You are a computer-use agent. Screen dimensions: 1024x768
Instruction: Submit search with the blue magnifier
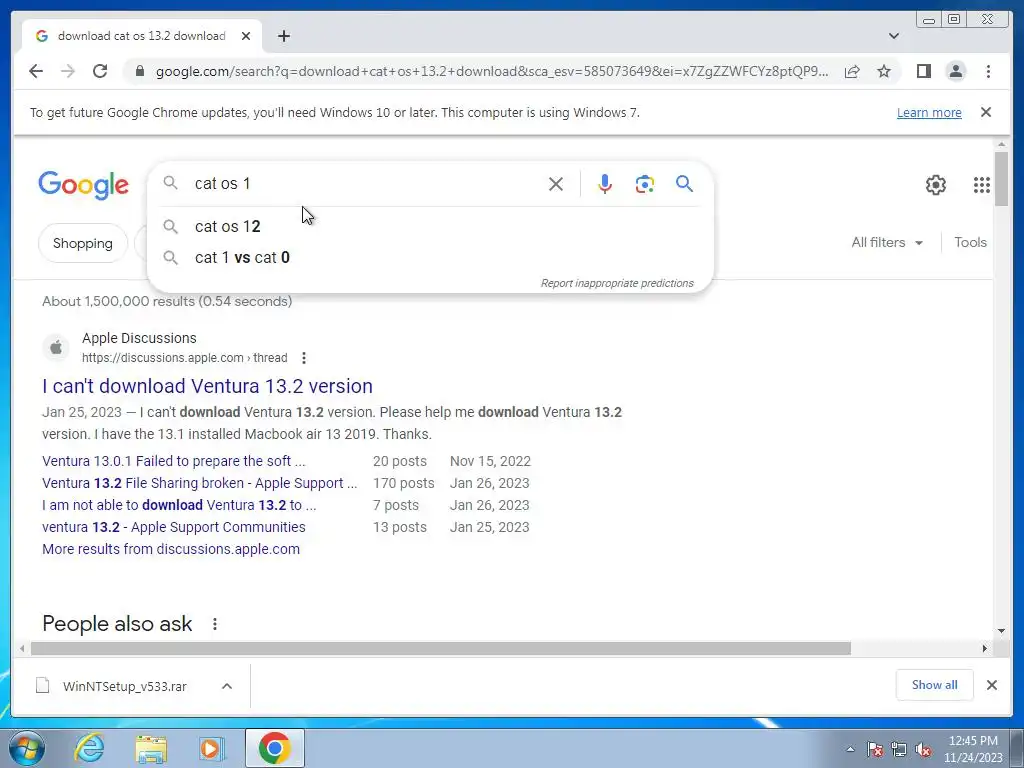tap(684, 184)
